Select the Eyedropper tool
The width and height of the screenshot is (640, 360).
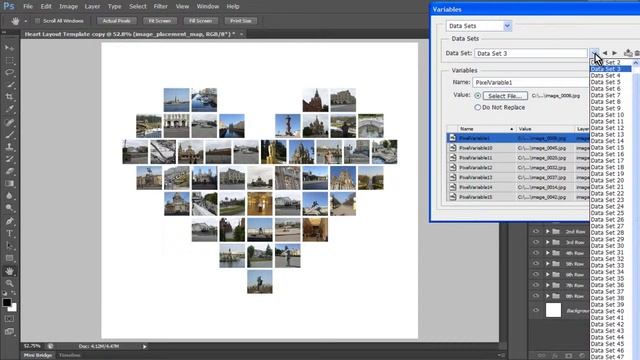pos(9,109)
